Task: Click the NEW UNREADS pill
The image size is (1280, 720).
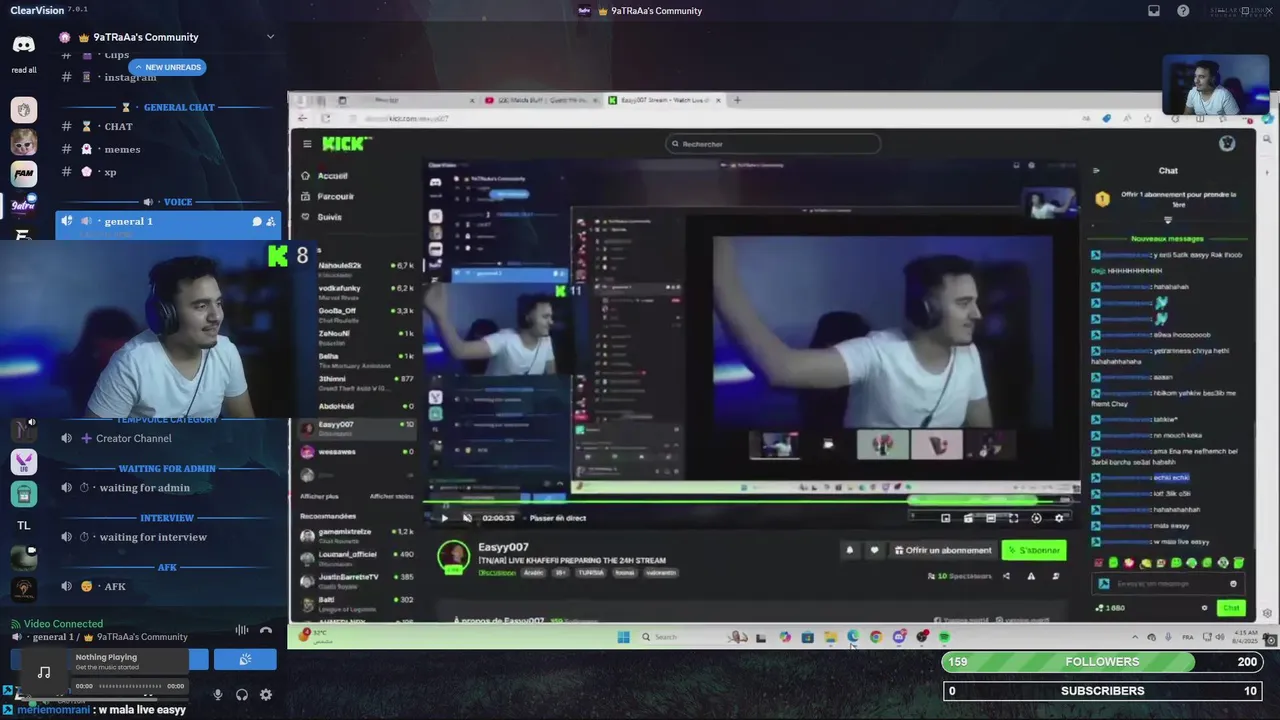Action: (167, 67)
